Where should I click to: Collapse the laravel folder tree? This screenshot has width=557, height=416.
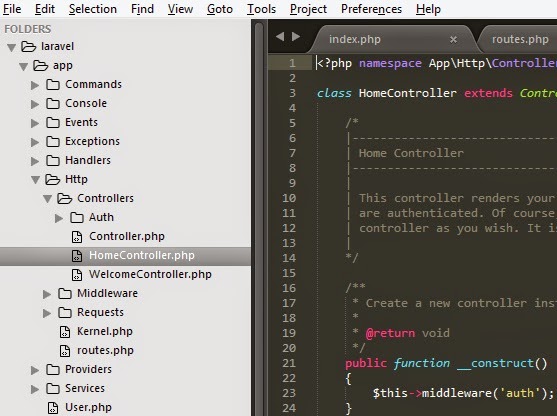tap(12, 47)
